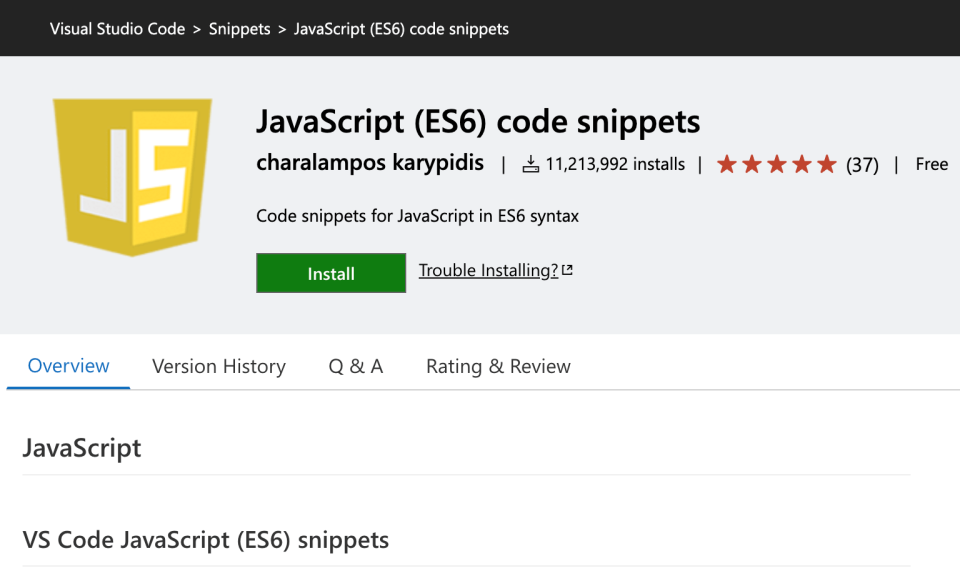Switch to Rating & Review tab
This screenshot has width=960, height=576.
tap(498, 366)
